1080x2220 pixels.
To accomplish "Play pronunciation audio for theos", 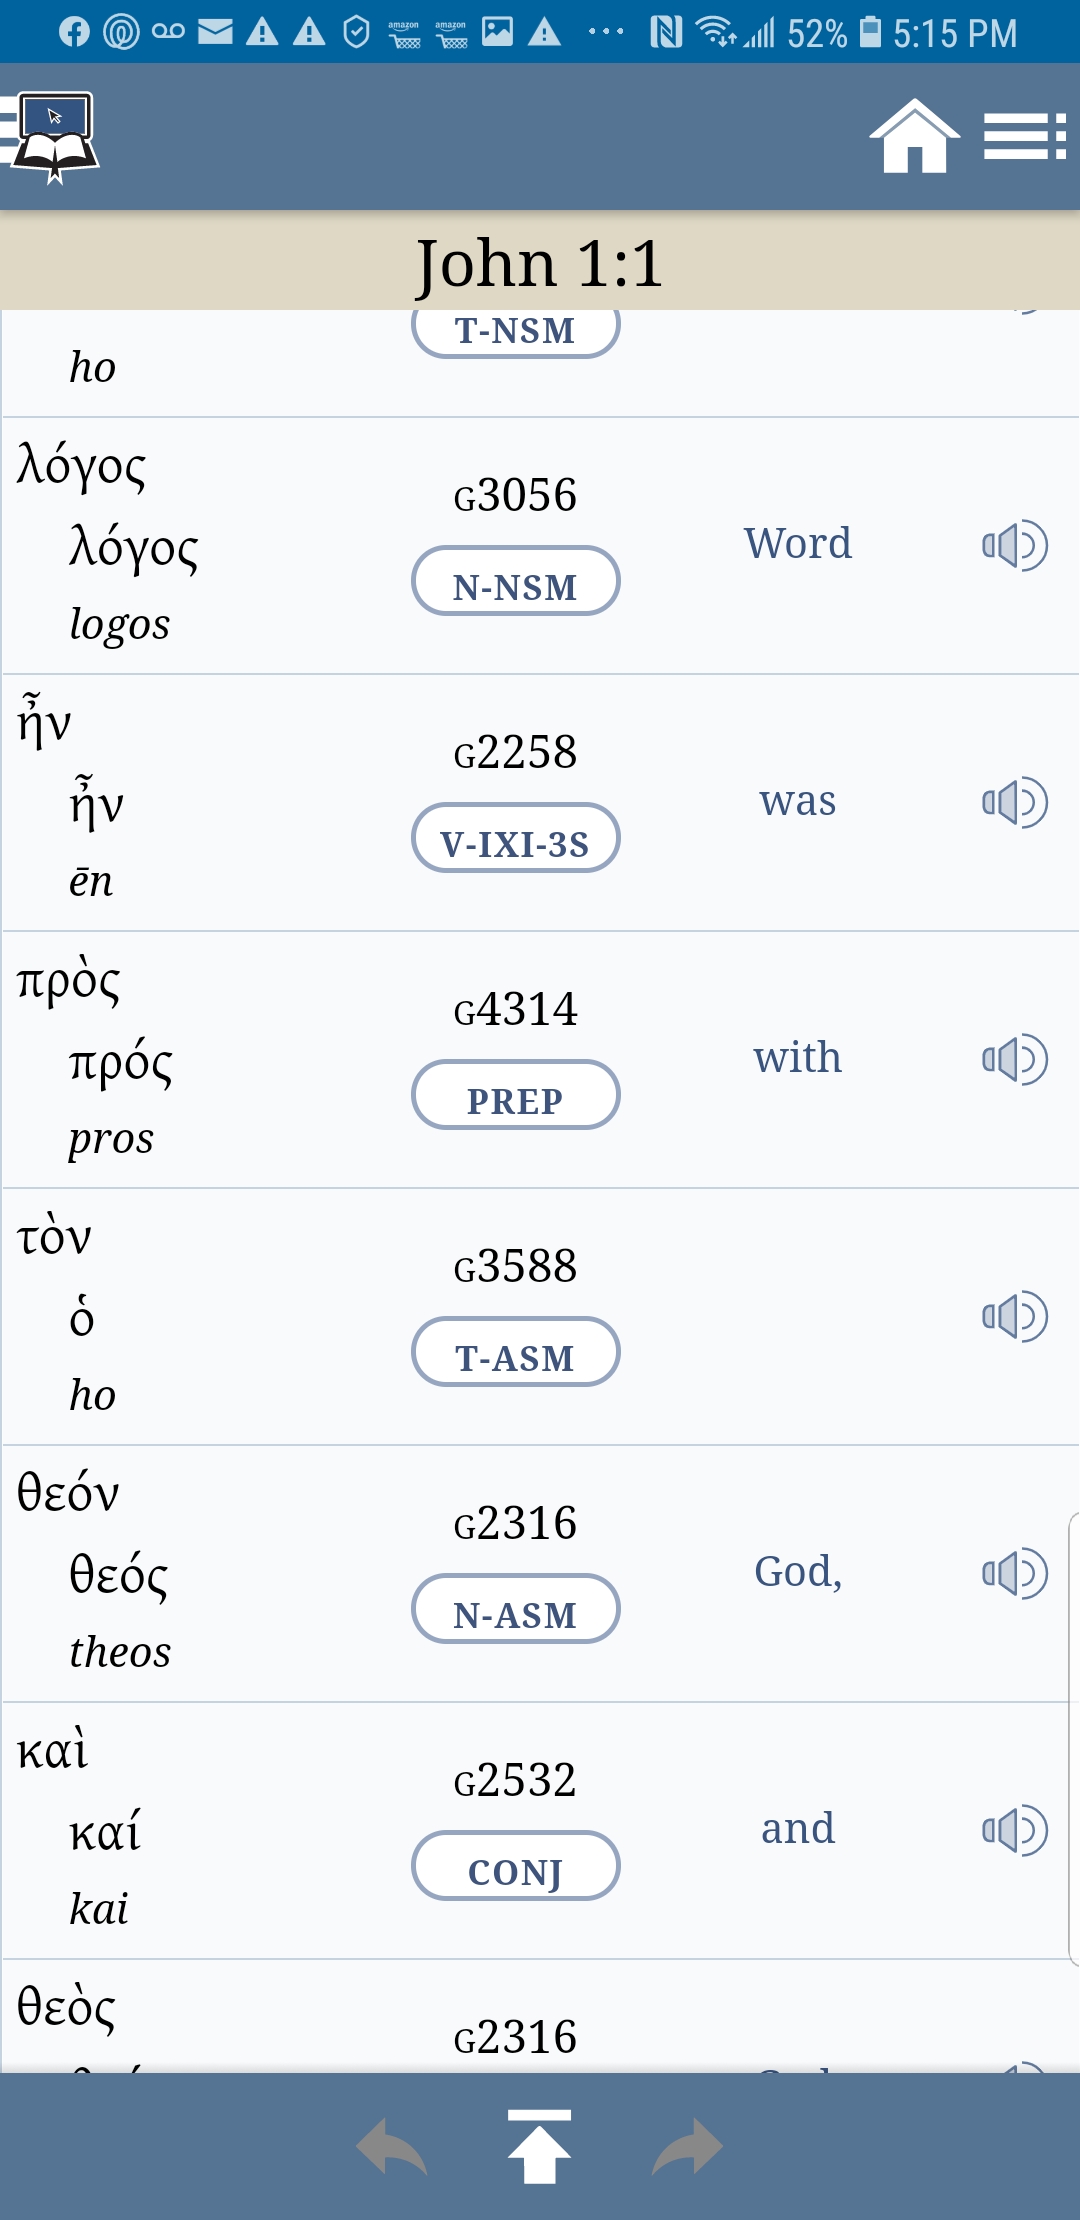I will click(1014, 1574).
